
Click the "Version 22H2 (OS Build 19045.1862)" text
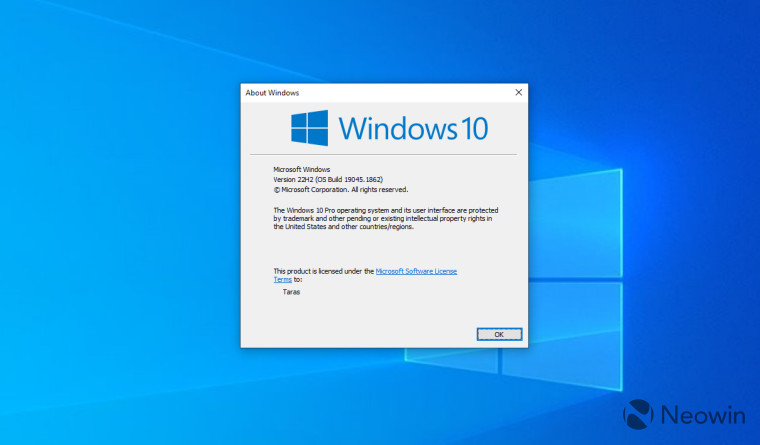coord(328,179)
